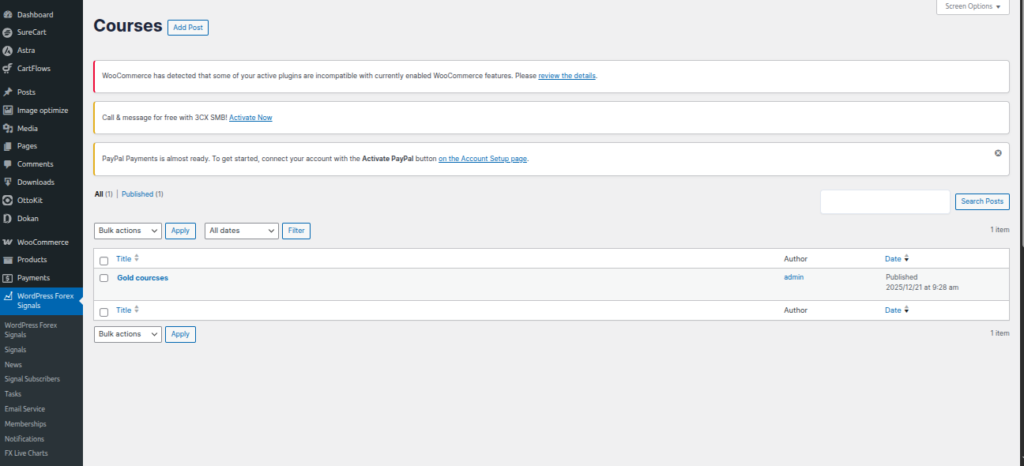Viewport: 1024px width, 466px height.
Task: Click the Add Post button
Action: (188, 28)
